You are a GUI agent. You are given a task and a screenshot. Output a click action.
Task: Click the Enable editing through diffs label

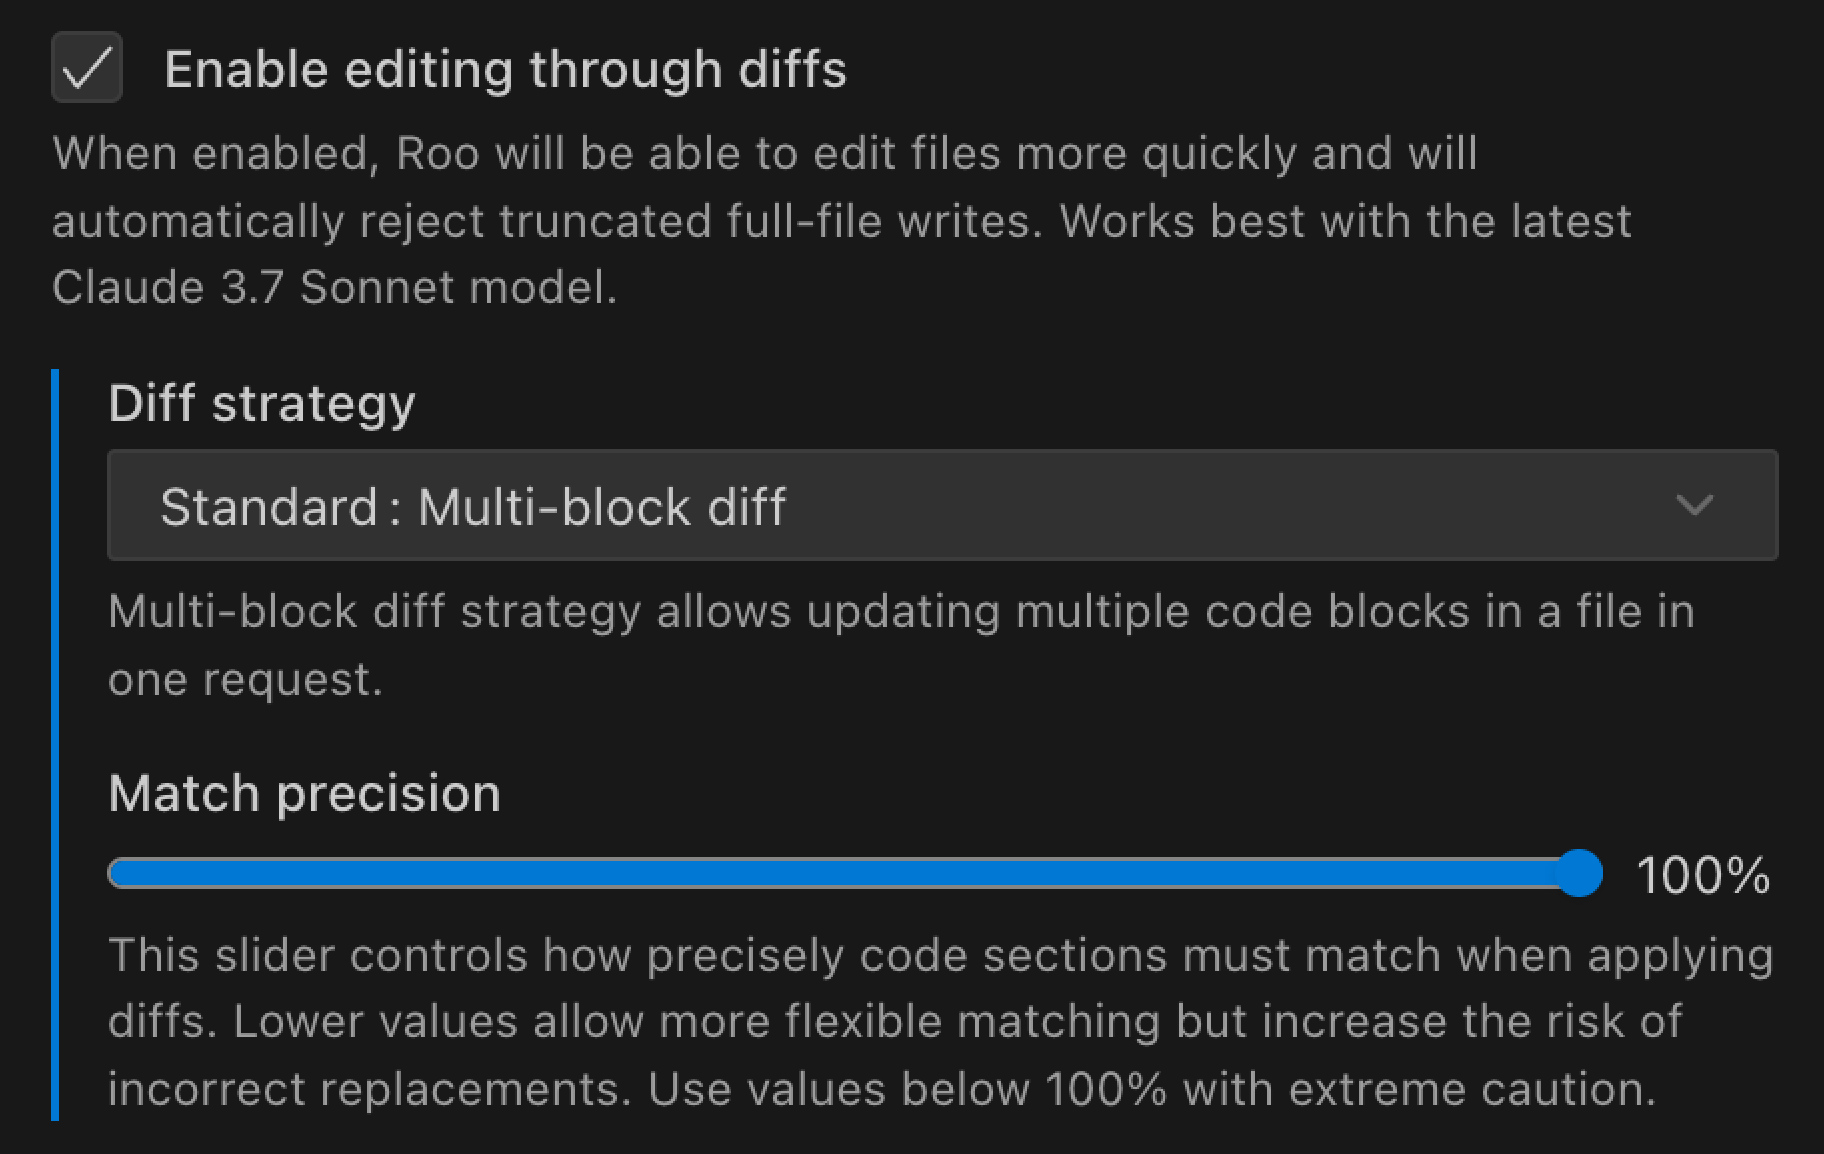tap(505, 68)
